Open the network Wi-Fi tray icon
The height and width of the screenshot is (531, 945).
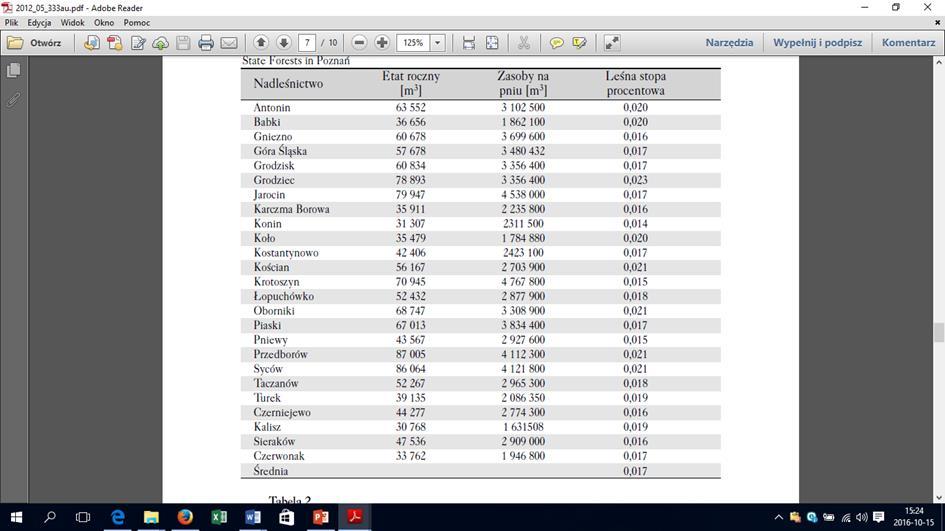pyautogui.click(x=846, y=517)
